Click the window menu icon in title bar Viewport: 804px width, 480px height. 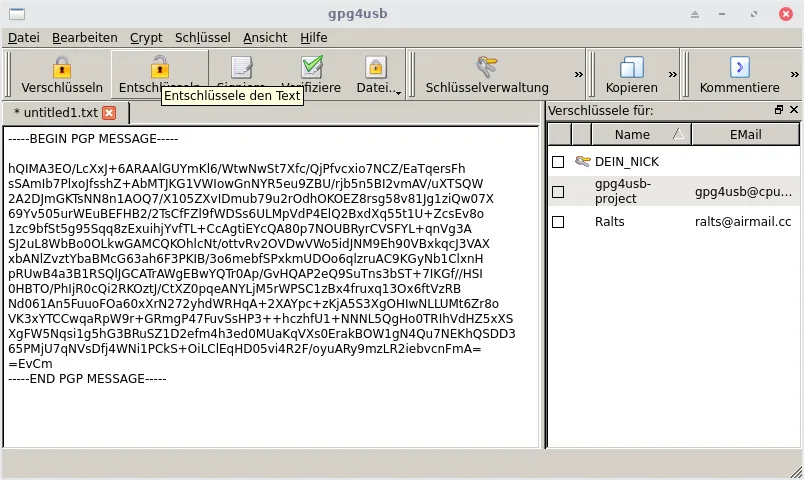click(17, 14)
